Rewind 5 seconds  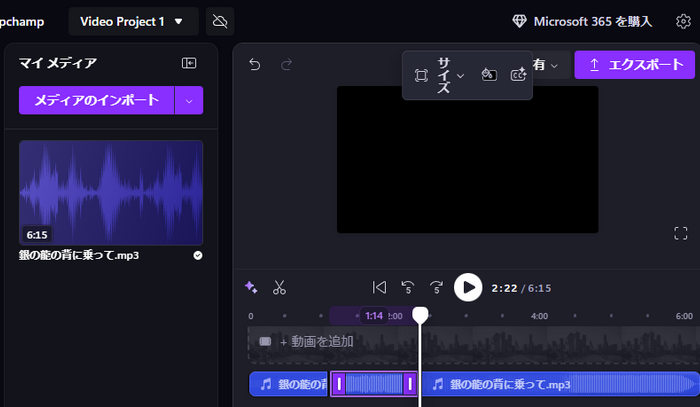click(x=408, y=287)
